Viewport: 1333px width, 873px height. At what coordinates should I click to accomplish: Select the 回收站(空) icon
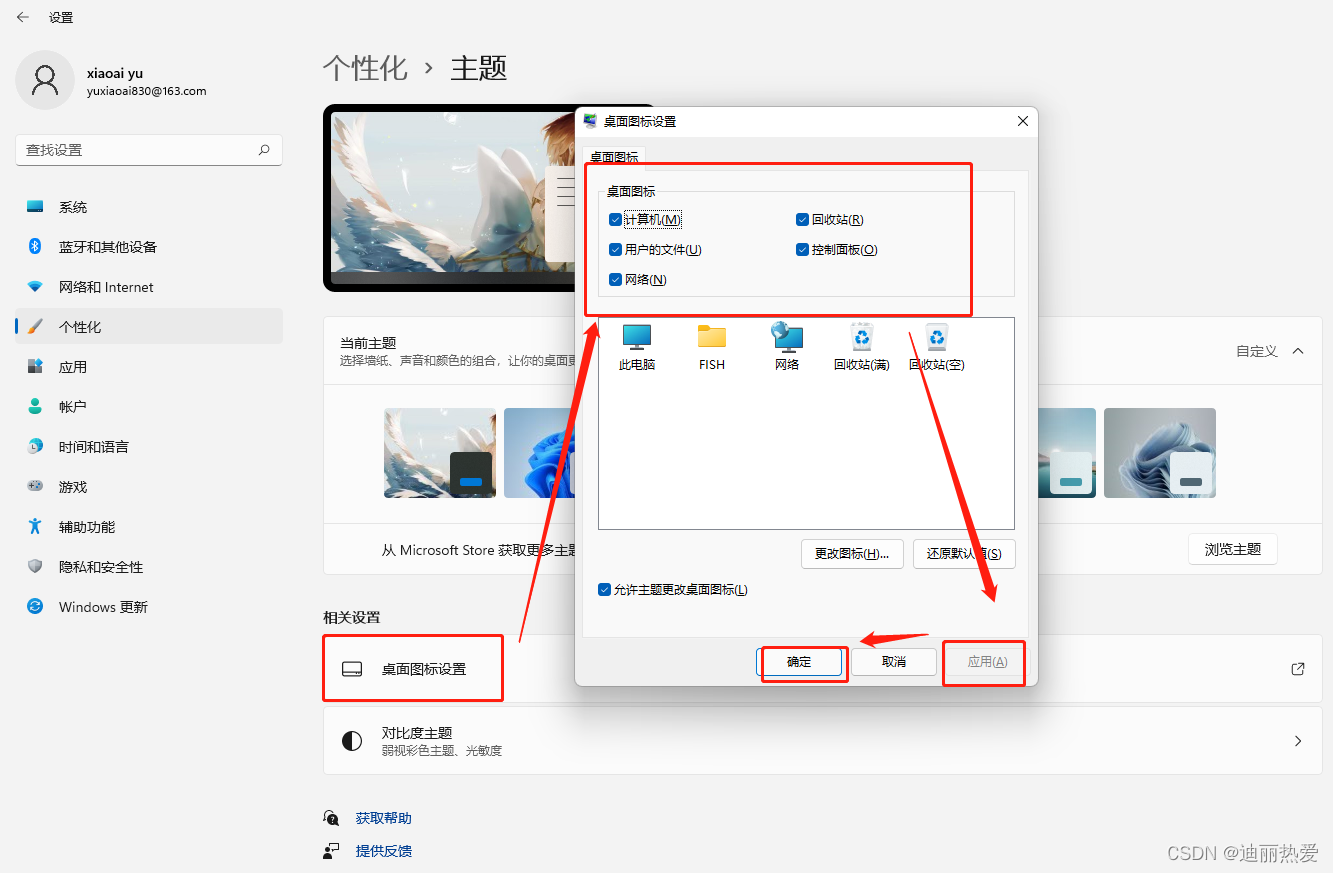(936, 347)
